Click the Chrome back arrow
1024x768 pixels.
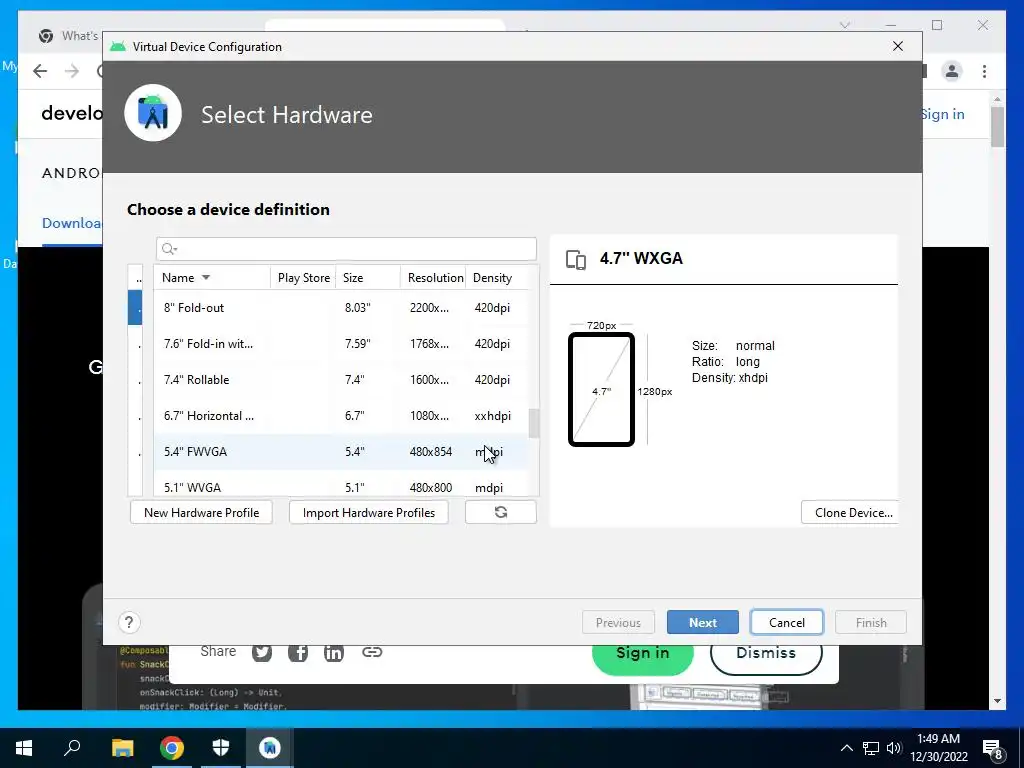[40, 71]
